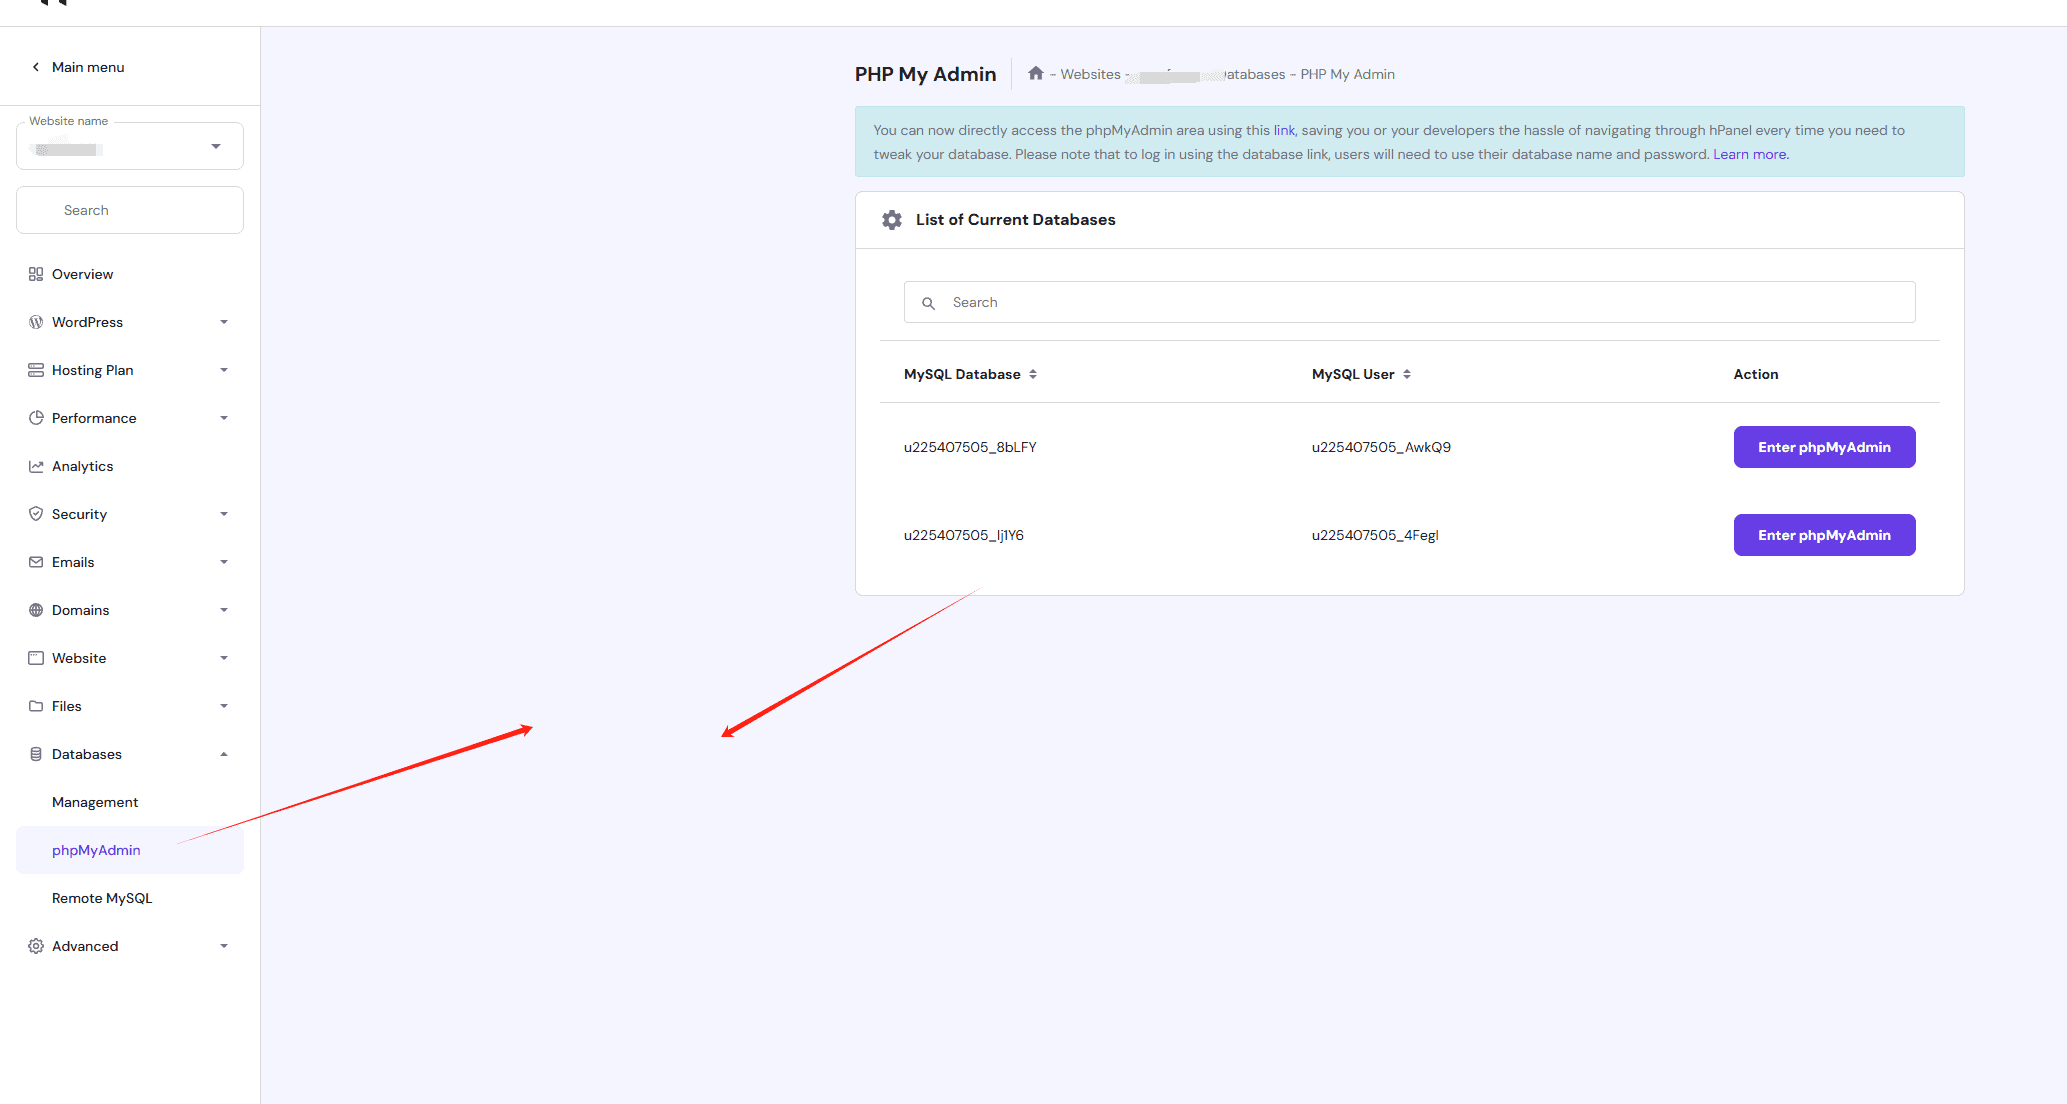
Task: Follow the 'link' in the info banner
Action: coord(1285,130)
